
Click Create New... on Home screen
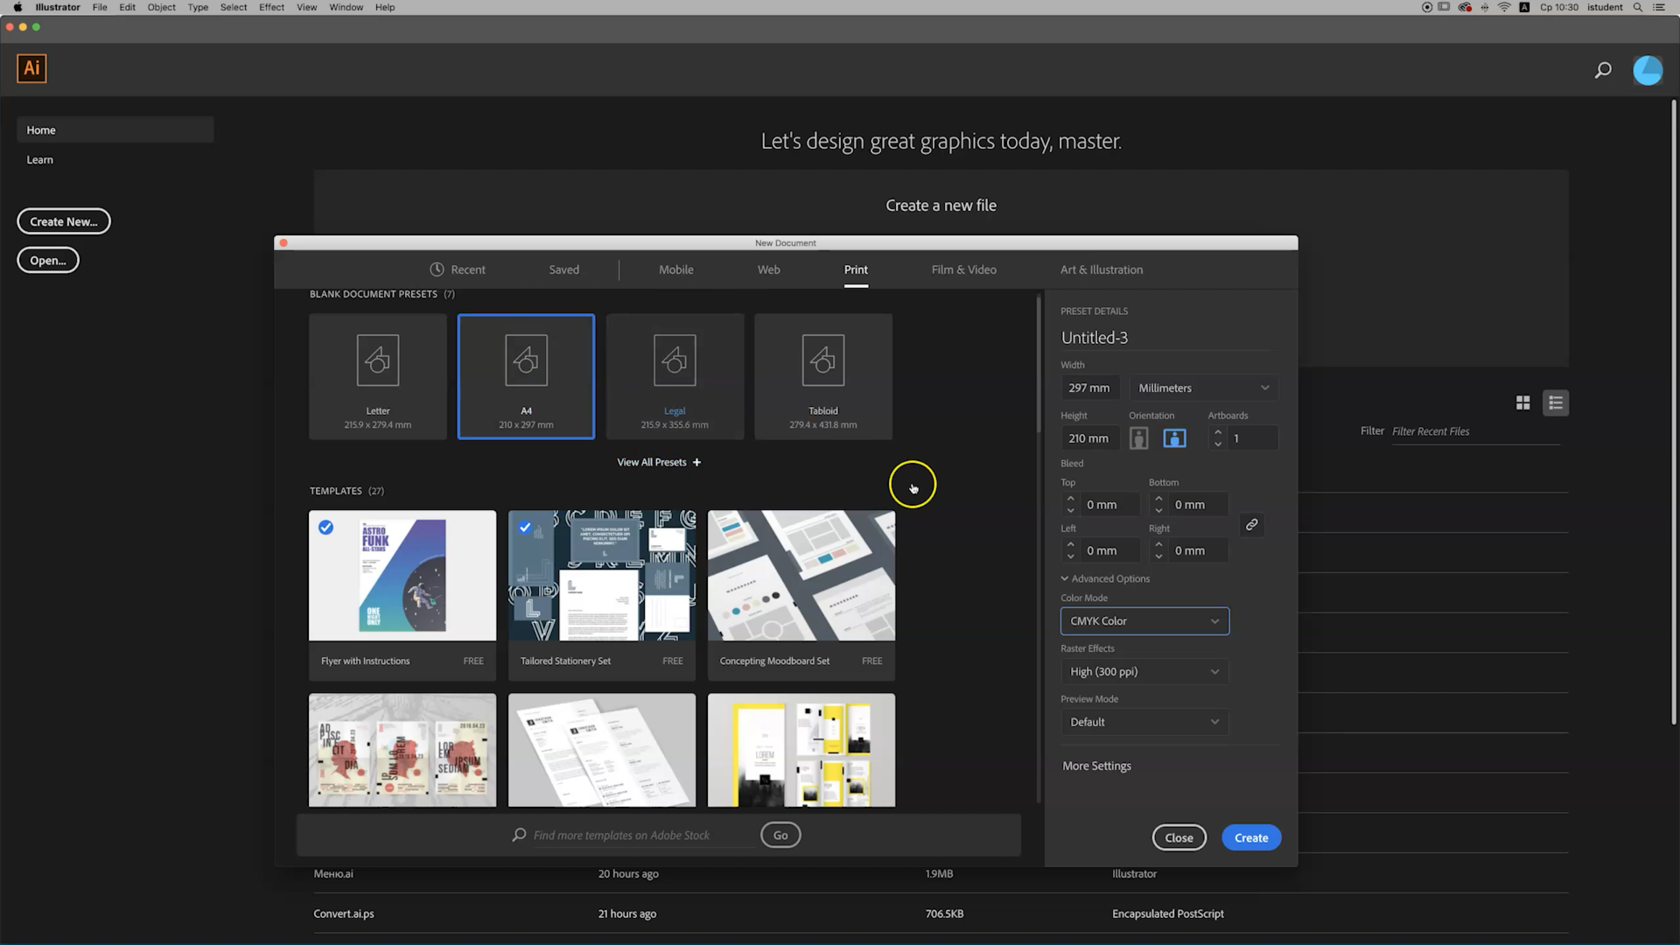point(64,221)
